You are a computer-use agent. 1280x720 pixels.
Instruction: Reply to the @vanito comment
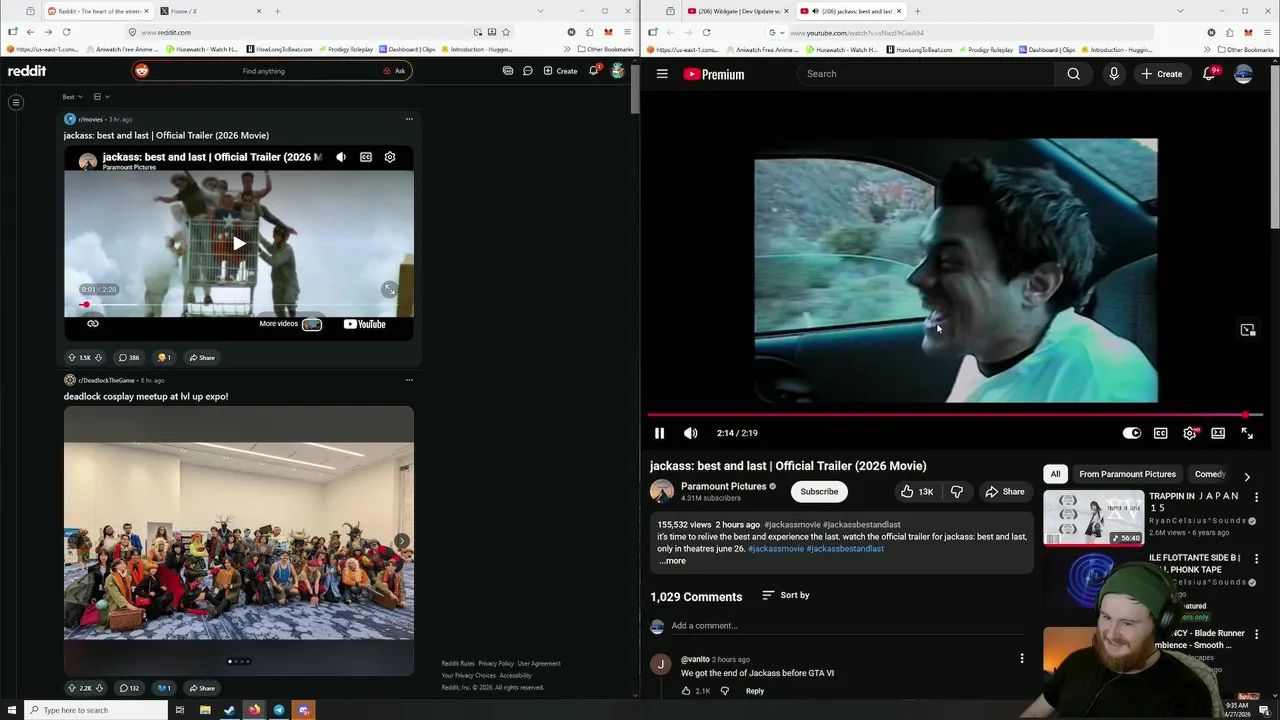click(755, 691)
